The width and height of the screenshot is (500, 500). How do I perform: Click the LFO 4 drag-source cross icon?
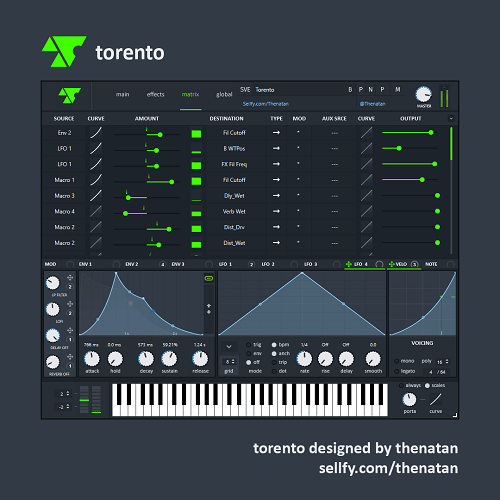349,264
